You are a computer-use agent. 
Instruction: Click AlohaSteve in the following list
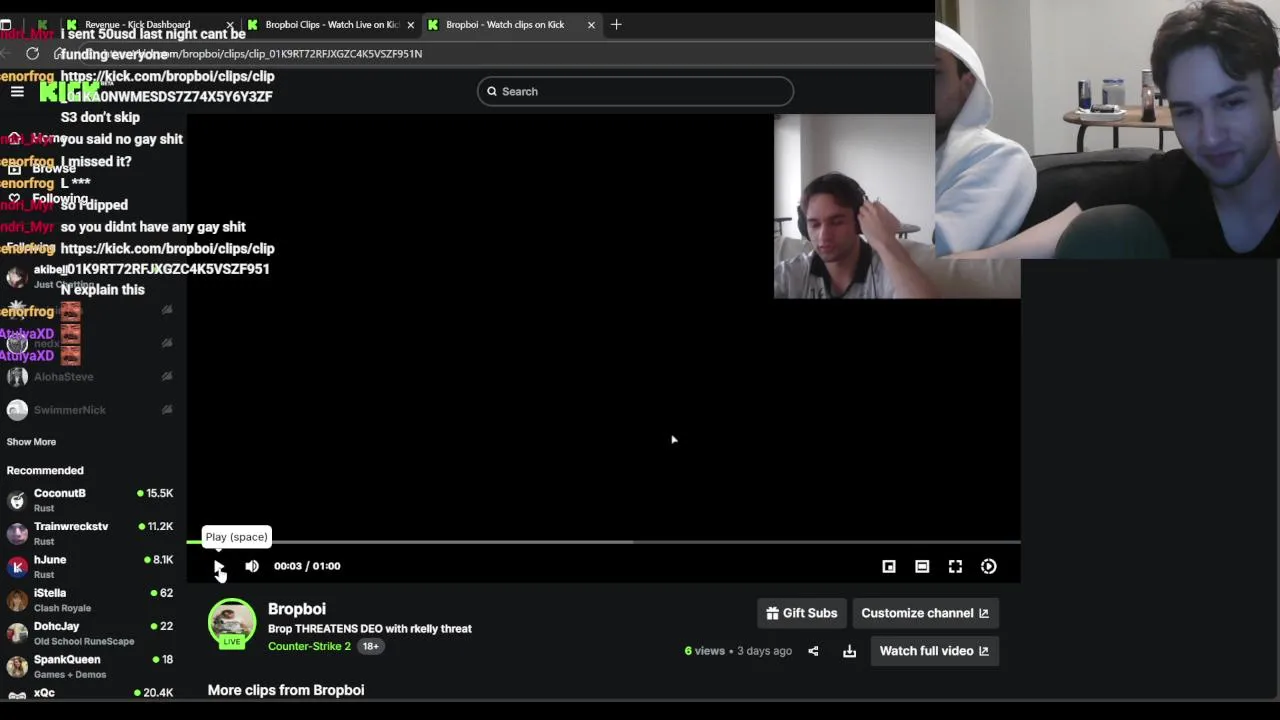point(63,377)
